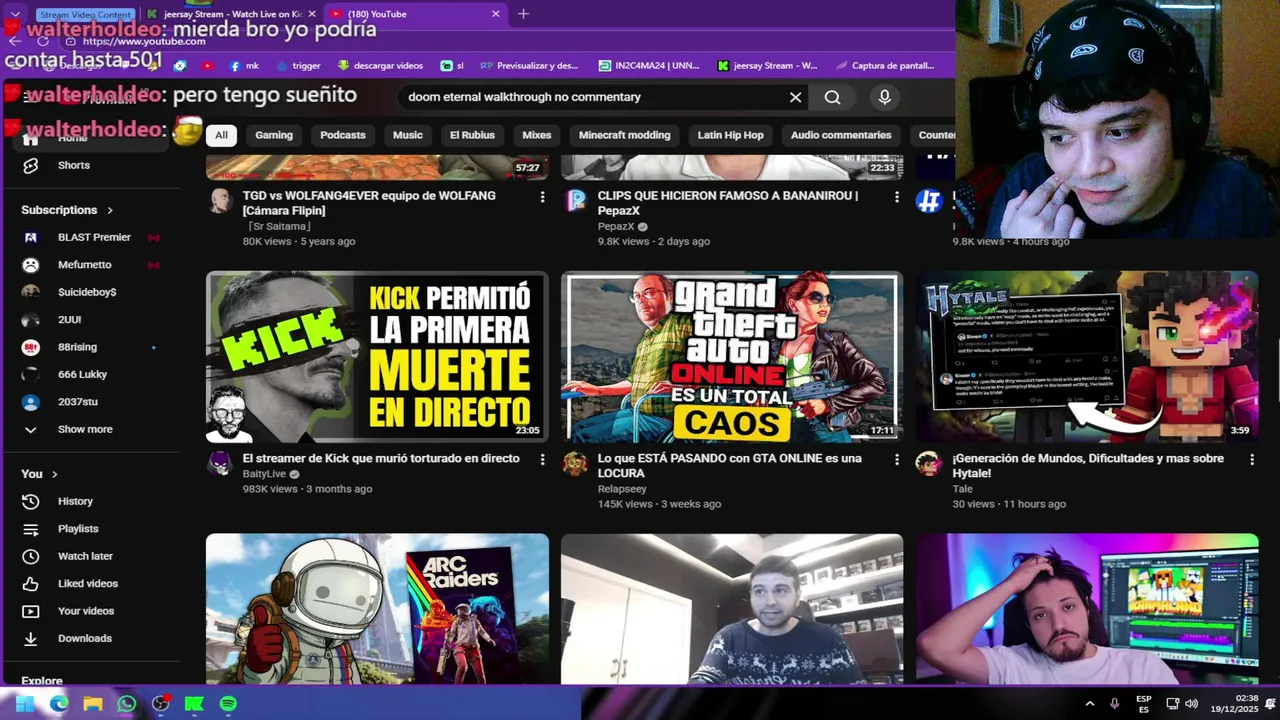Open three-dot menu for Hytale video
This screenshot has width=1280, height=720.
[x=1252, y=459]
